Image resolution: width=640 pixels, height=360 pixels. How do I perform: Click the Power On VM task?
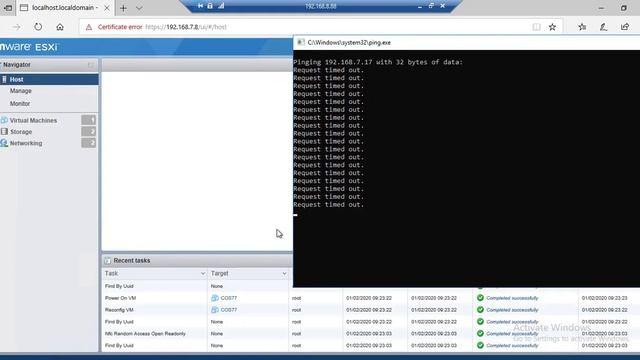pos(120,298)
